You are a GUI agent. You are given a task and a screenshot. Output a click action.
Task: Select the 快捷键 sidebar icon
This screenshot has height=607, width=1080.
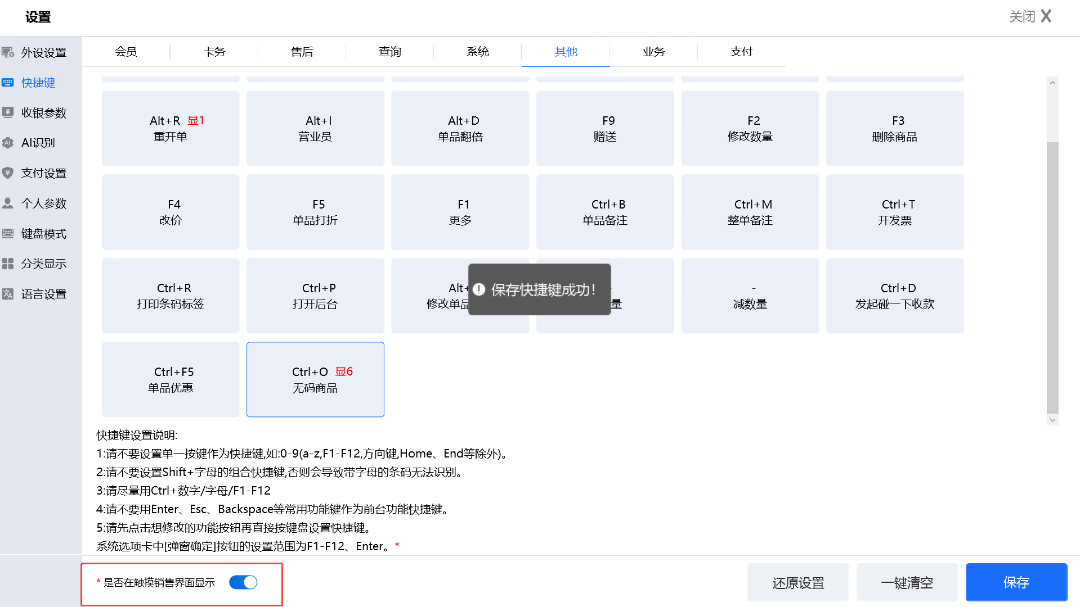[8, 82]
